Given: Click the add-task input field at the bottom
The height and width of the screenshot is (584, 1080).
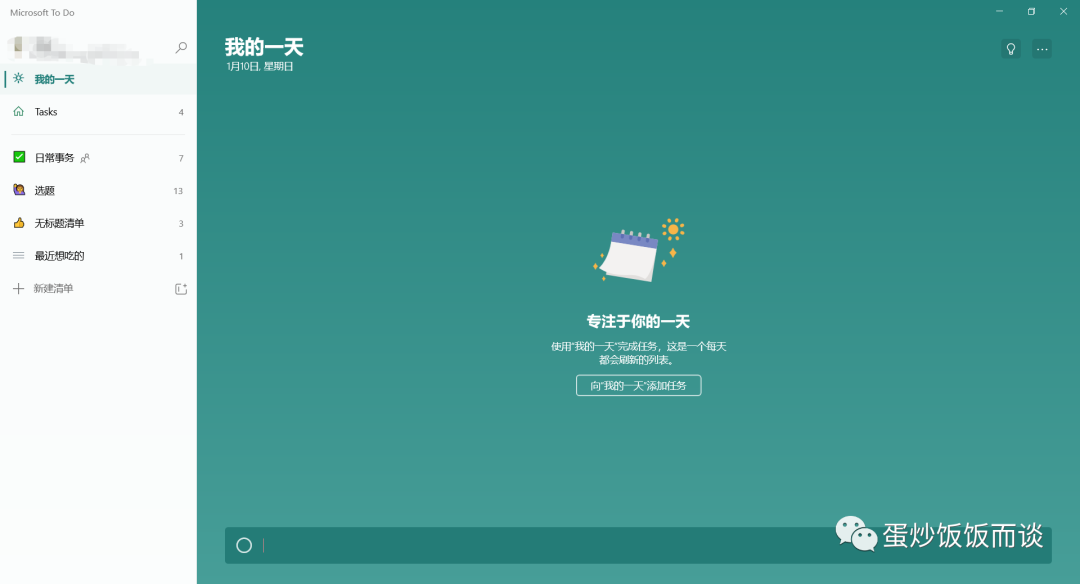Looking at the screenshot, I should [x=600, y=545].
